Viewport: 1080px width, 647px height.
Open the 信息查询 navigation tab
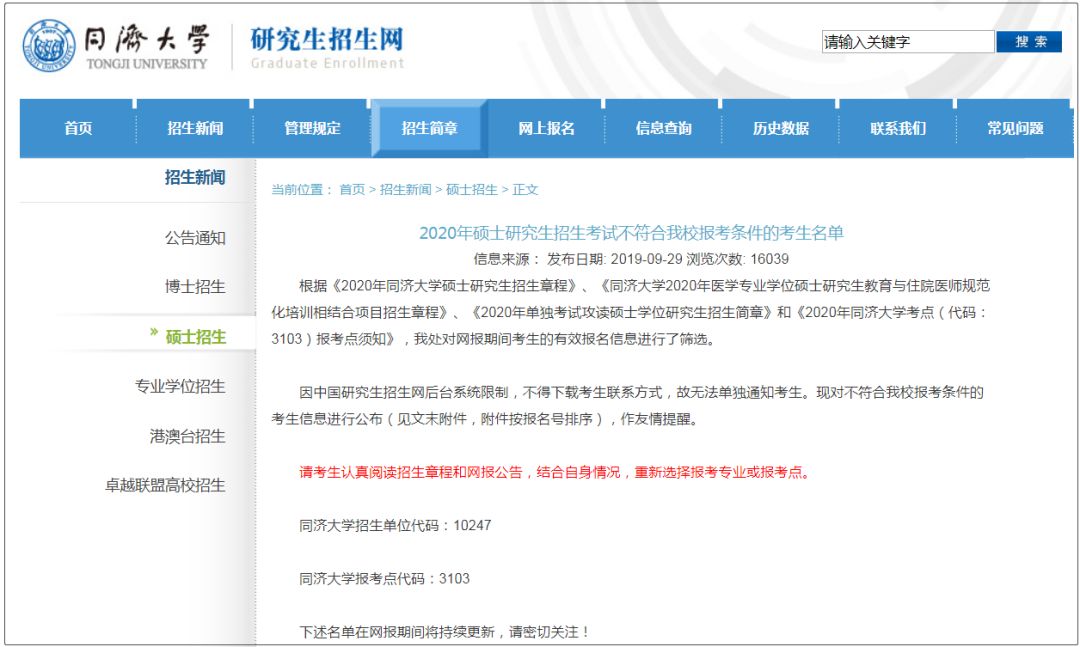click(x=663, y=129)
